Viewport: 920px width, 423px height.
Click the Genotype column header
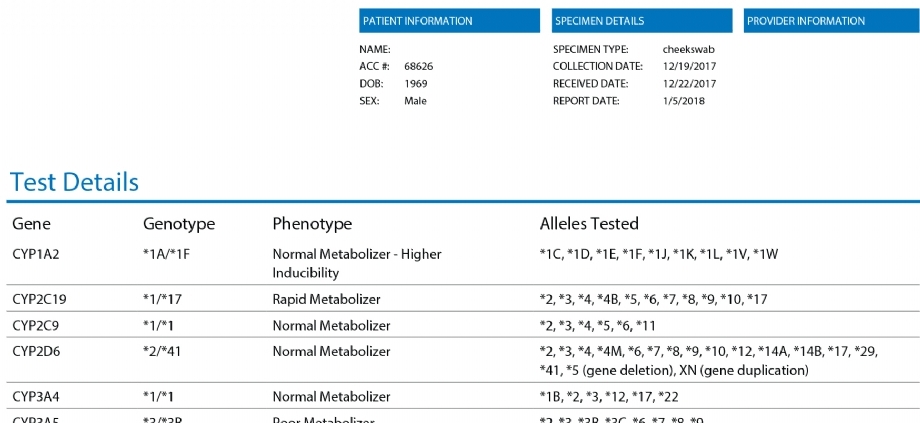pos(179,224)
